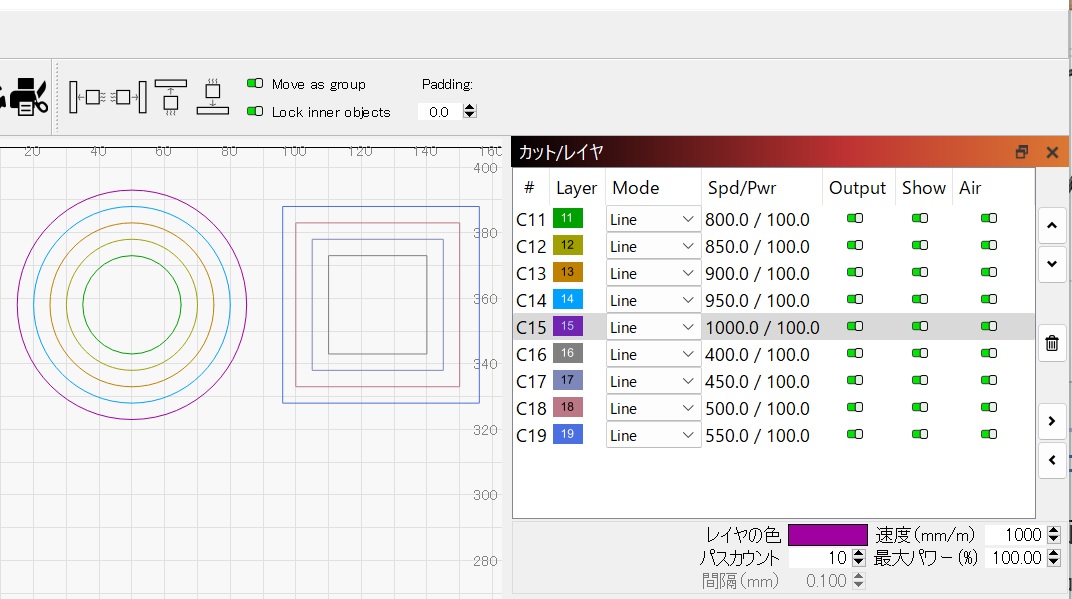Viewport: 1072px width, 599px height.
Task: Toggle the Move as group switch
Action: [255, 84]
